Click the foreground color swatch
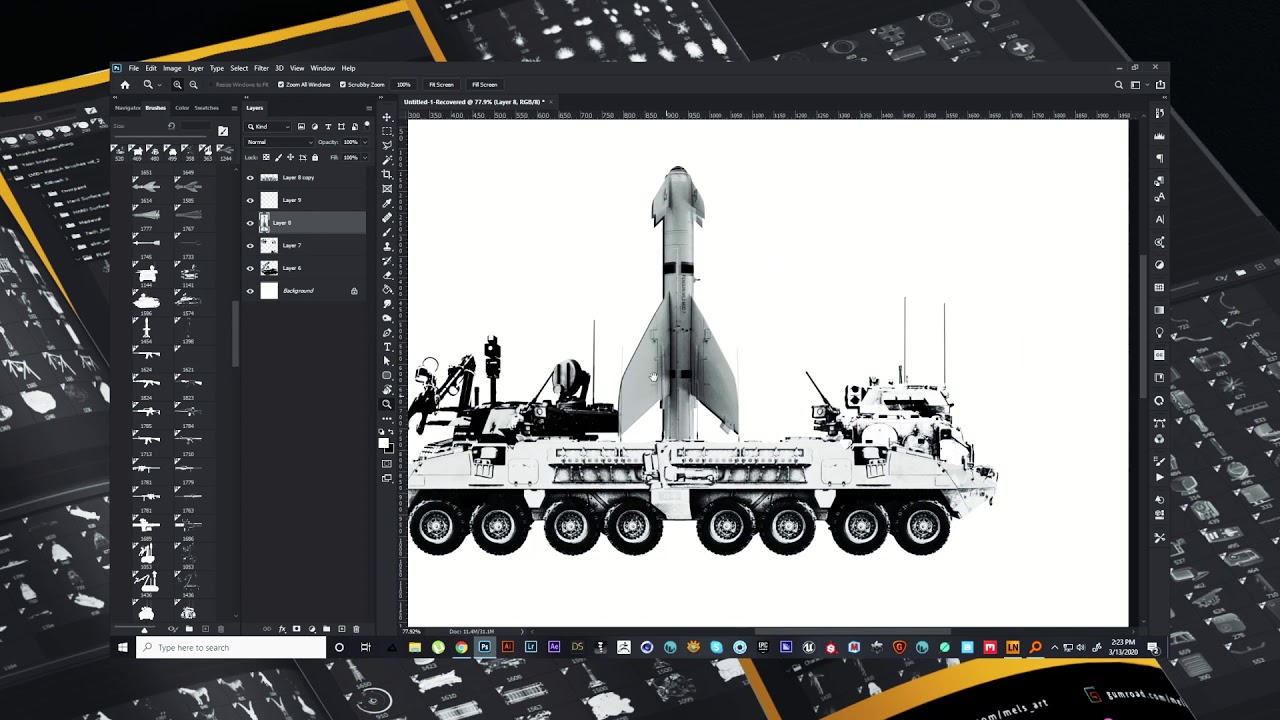The width and height of the screenshot is (1280, 720). click(x=383, y=443)
